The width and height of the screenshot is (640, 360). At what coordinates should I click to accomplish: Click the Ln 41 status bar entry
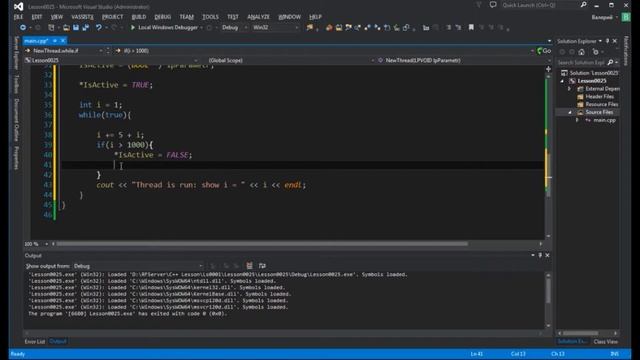point(476,354)
